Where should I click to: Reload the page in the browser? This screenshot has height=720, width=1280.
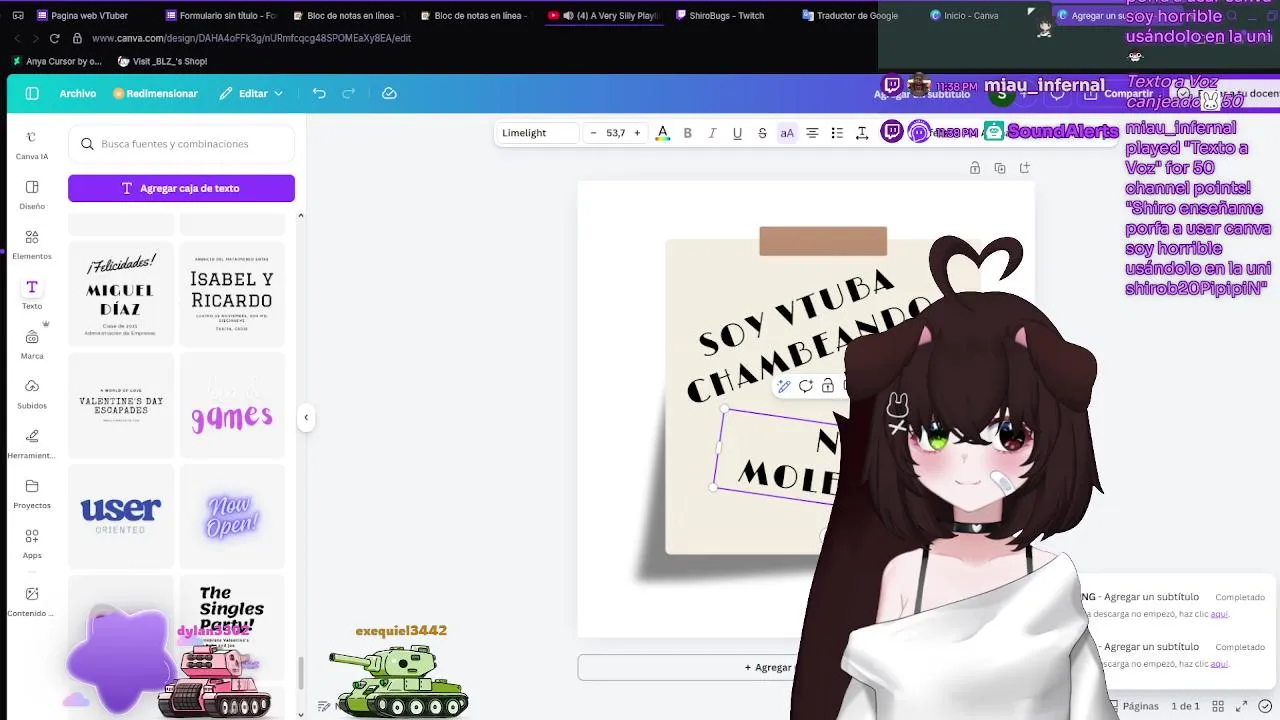pos(54,38)
